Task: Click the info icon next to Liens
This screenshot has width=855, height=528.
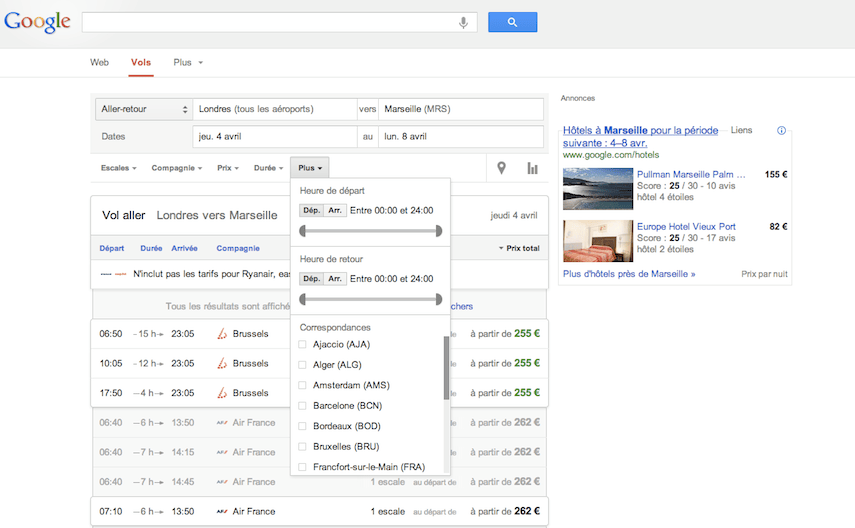Action: pos(781,130)
